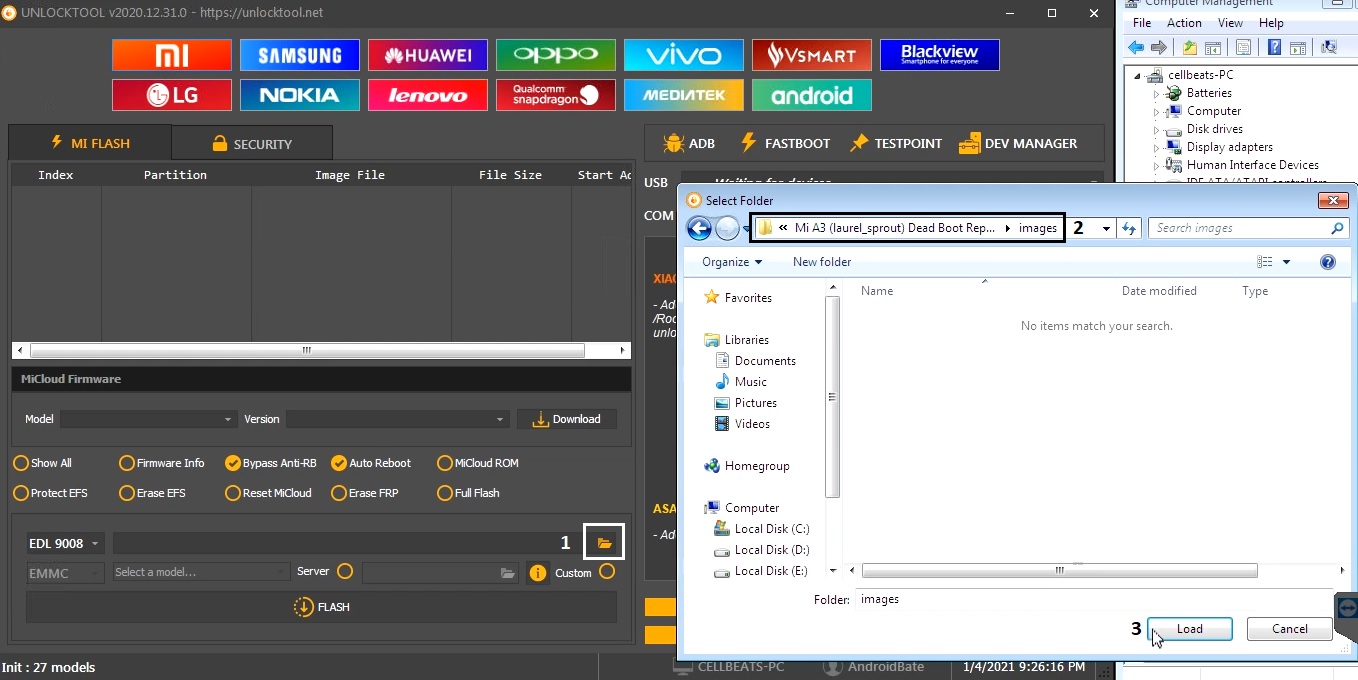
Task: Click the Load button
Action: (1190, 629)
